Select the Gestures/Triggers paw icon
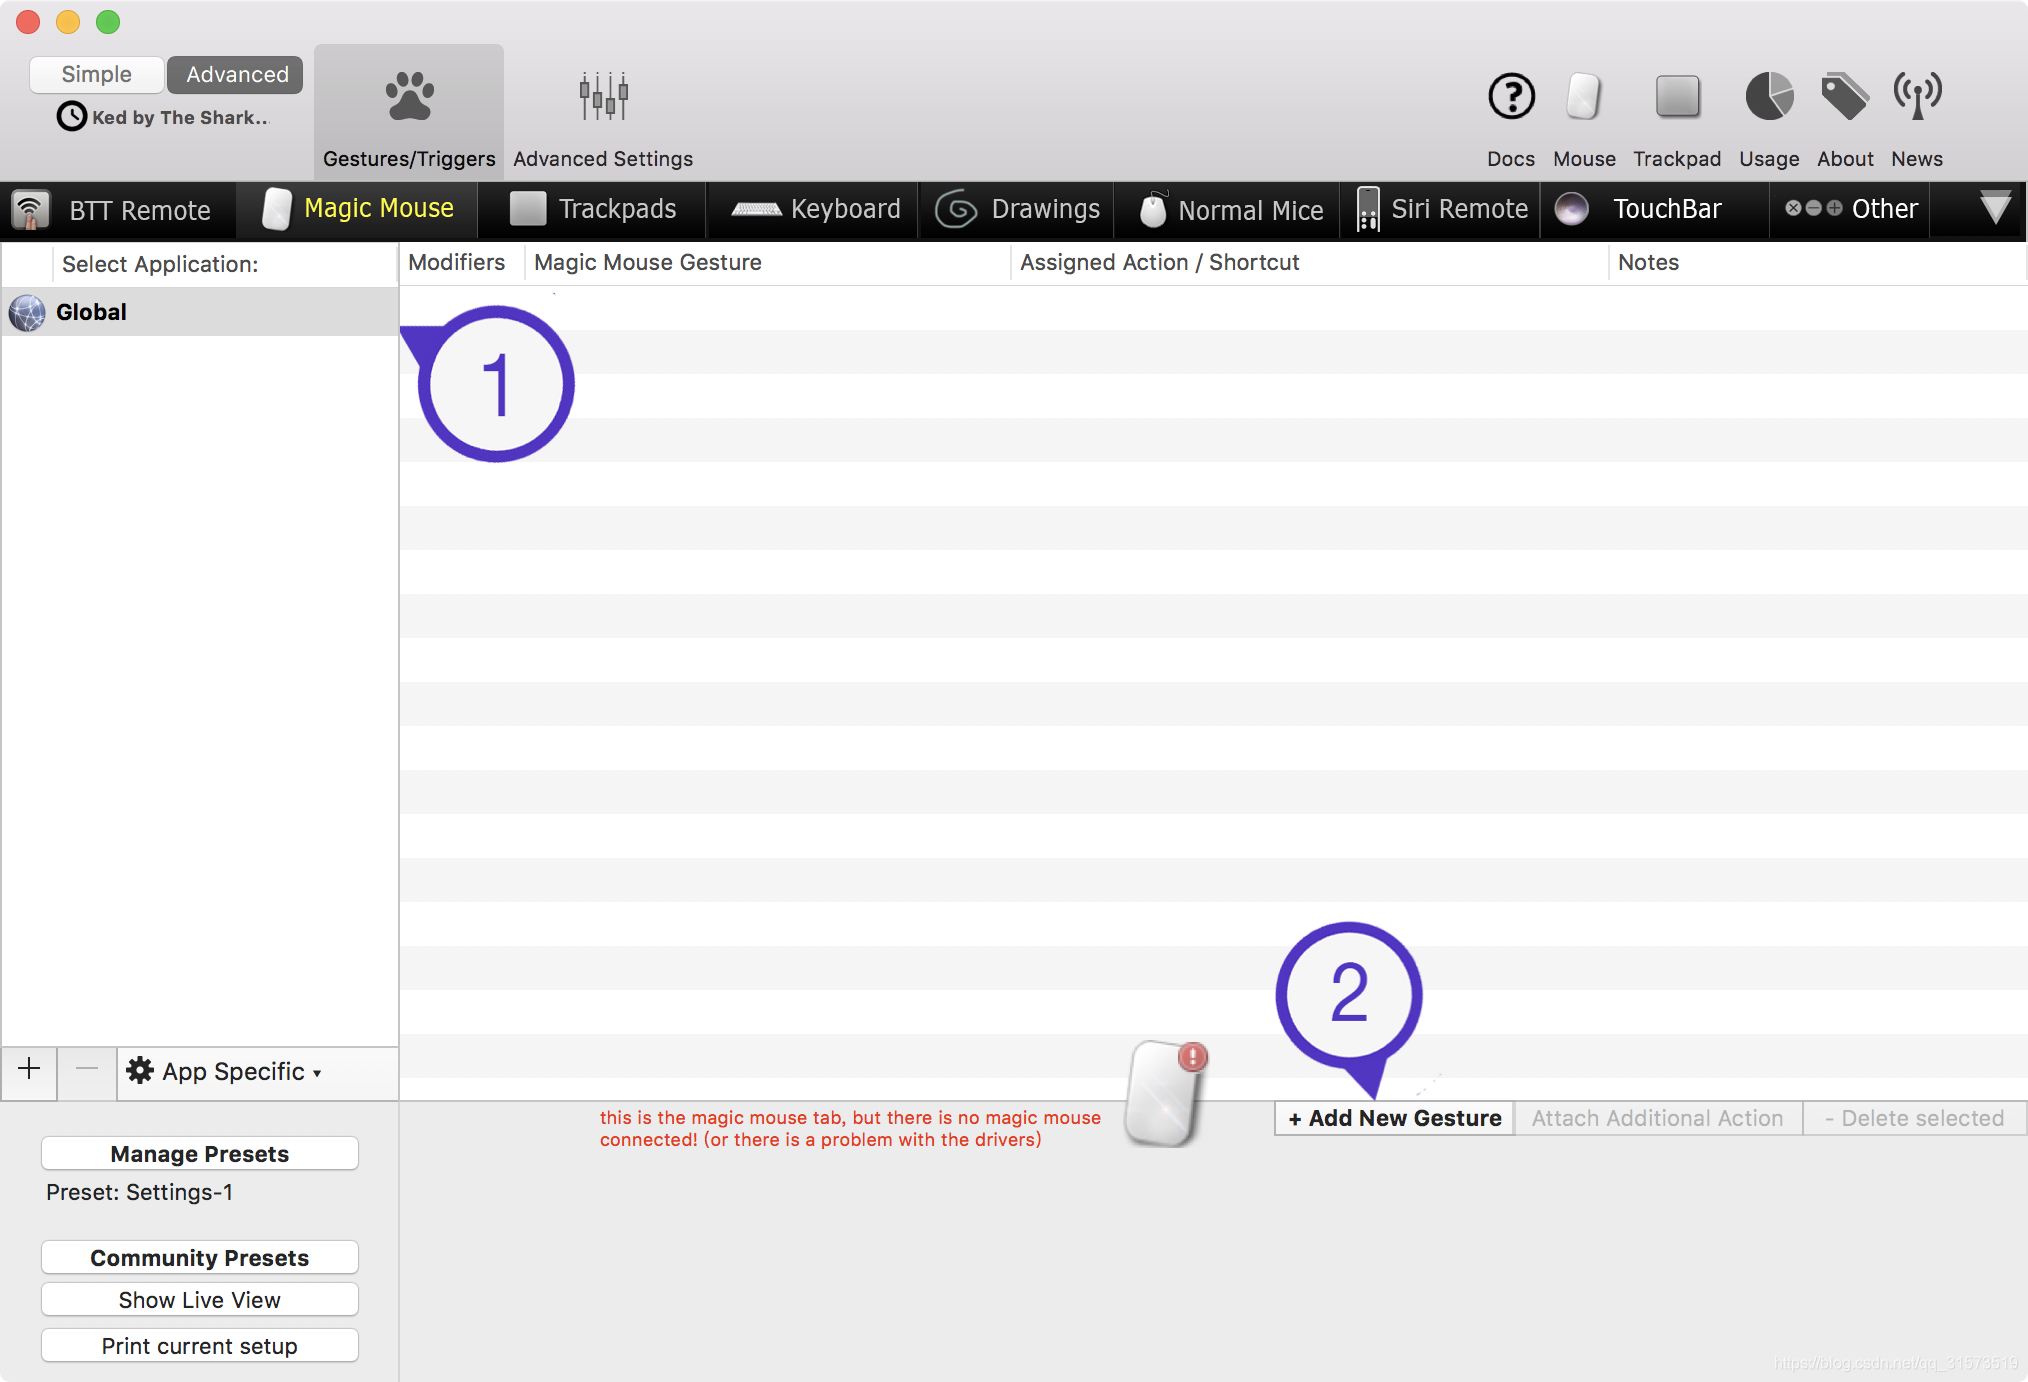2028x1382 pixels. pos(409,98)
